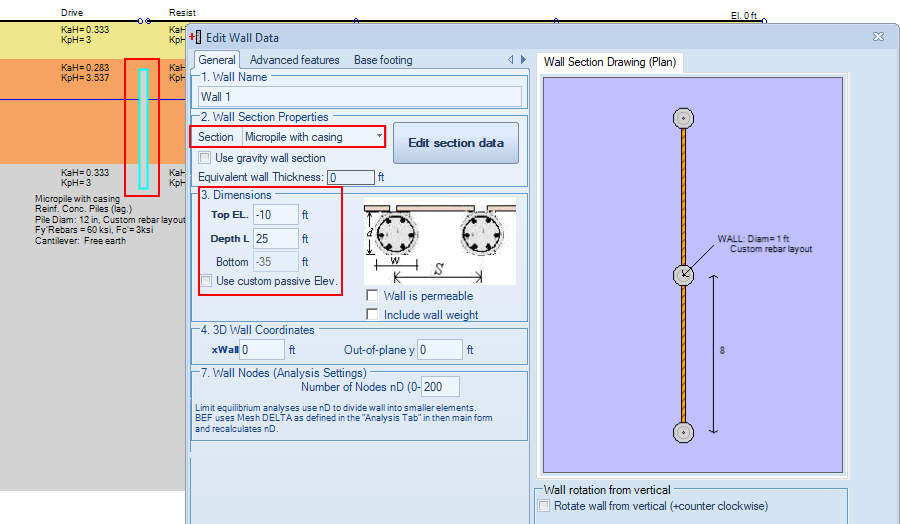
Task: Click the pile spacing diagram image
Action: tap(440, 241)
